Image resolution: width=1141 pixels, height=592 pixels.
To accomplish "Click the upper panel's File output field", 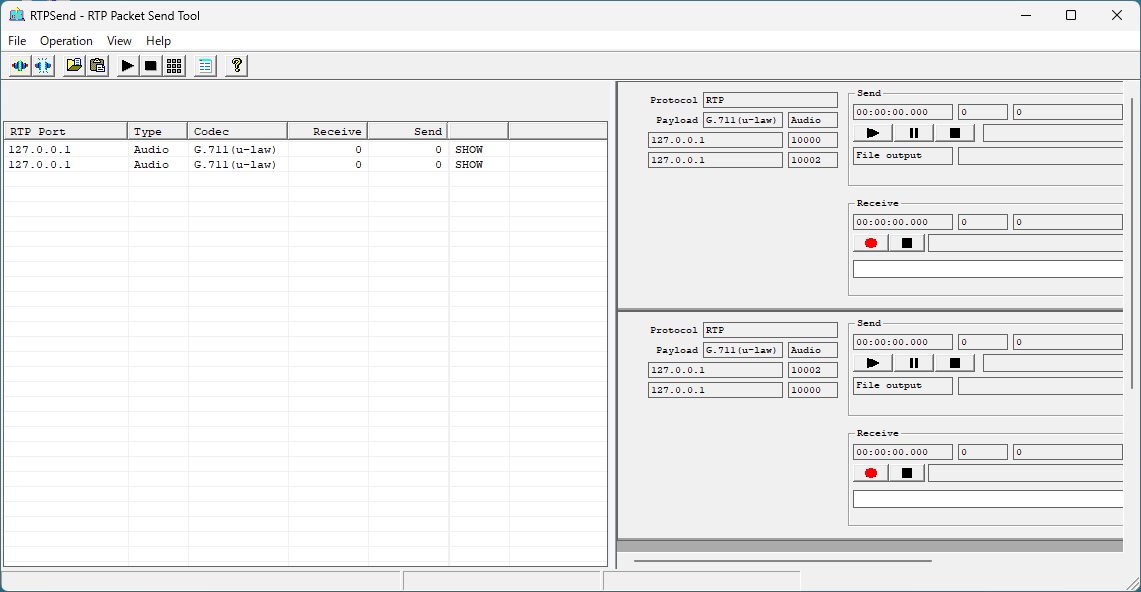I will [x=902, y=156].
